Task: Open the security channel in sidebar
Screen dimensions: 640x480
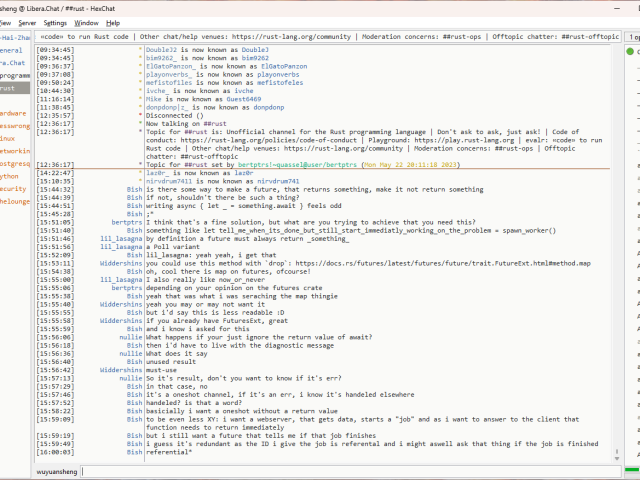Action: tap(12, 188)
